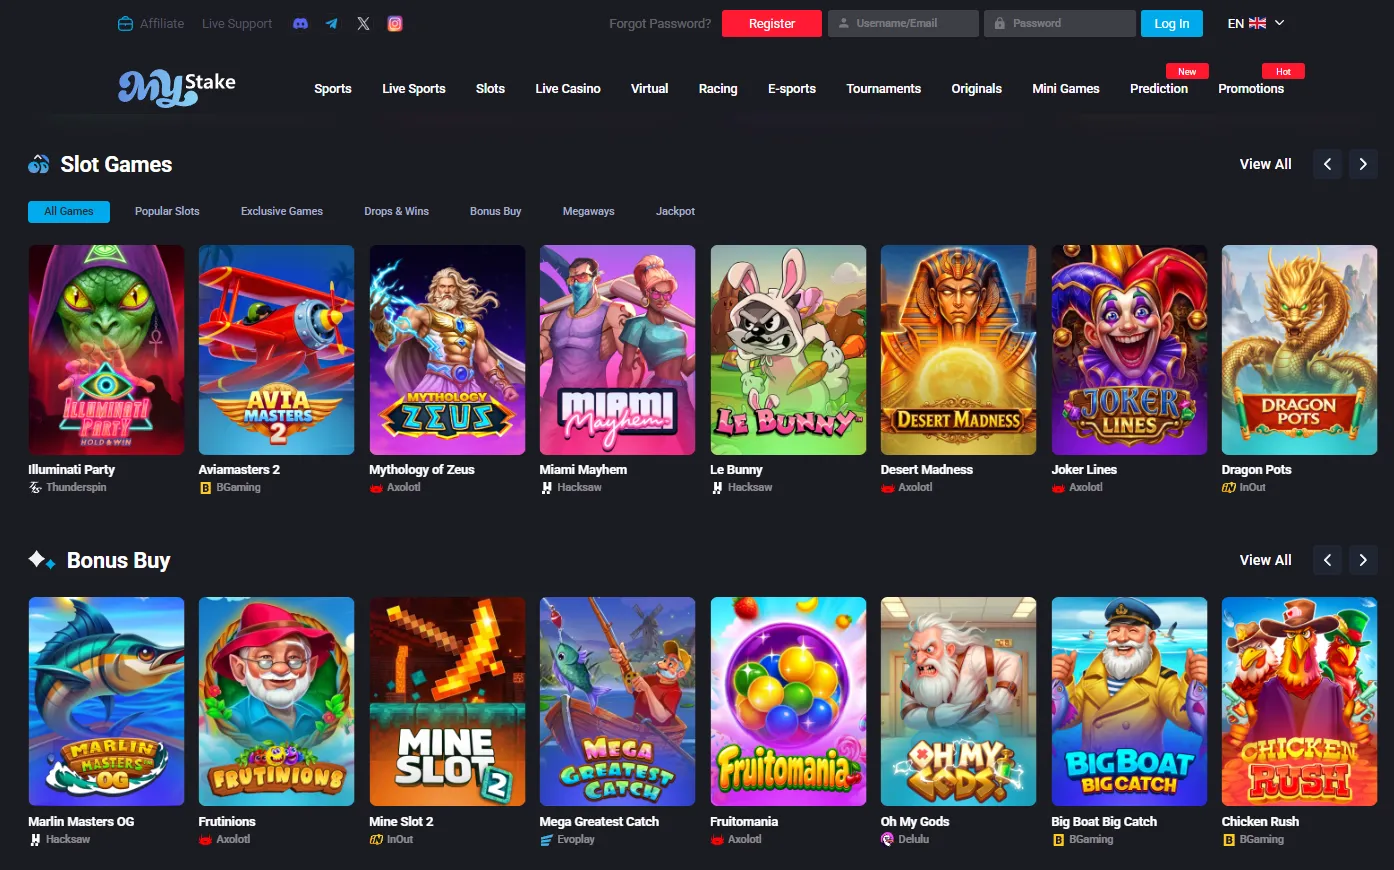
Task: Select the Exclusive Games filter tab
Action: point(282,211)
